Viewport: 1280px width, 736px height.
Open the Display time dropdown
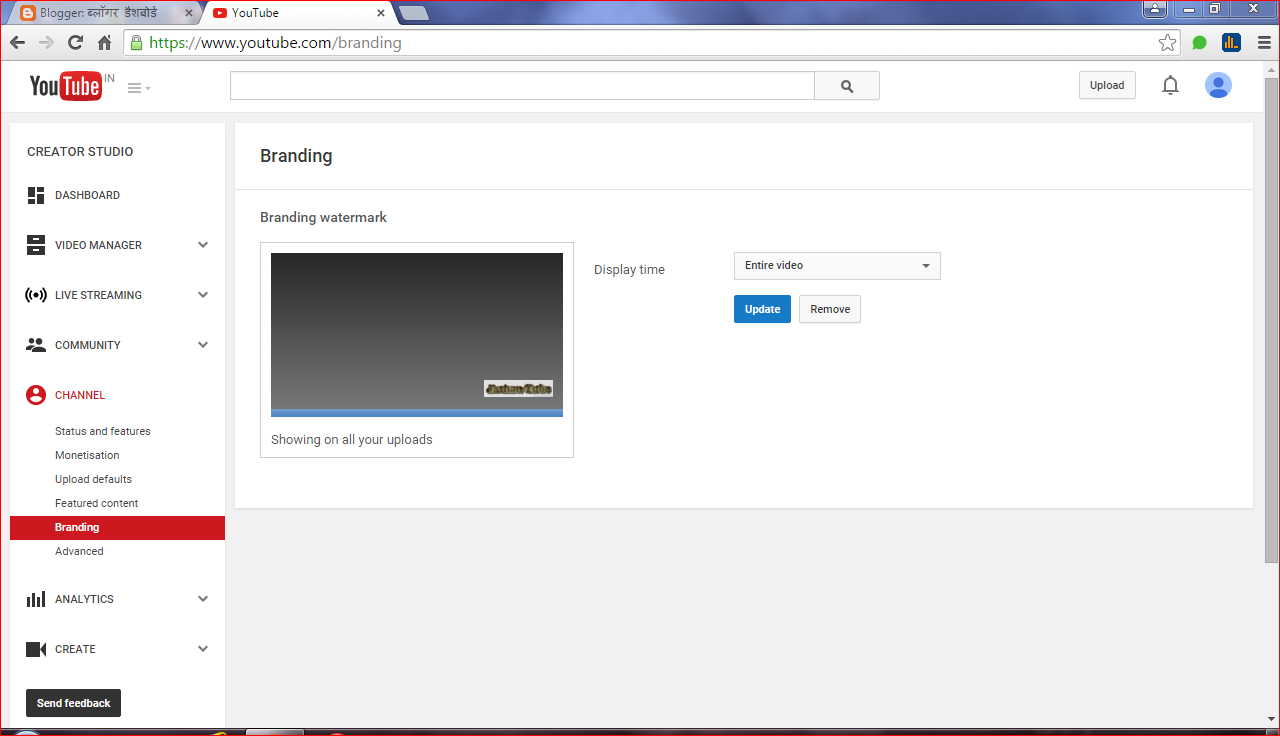click(837, 266)
